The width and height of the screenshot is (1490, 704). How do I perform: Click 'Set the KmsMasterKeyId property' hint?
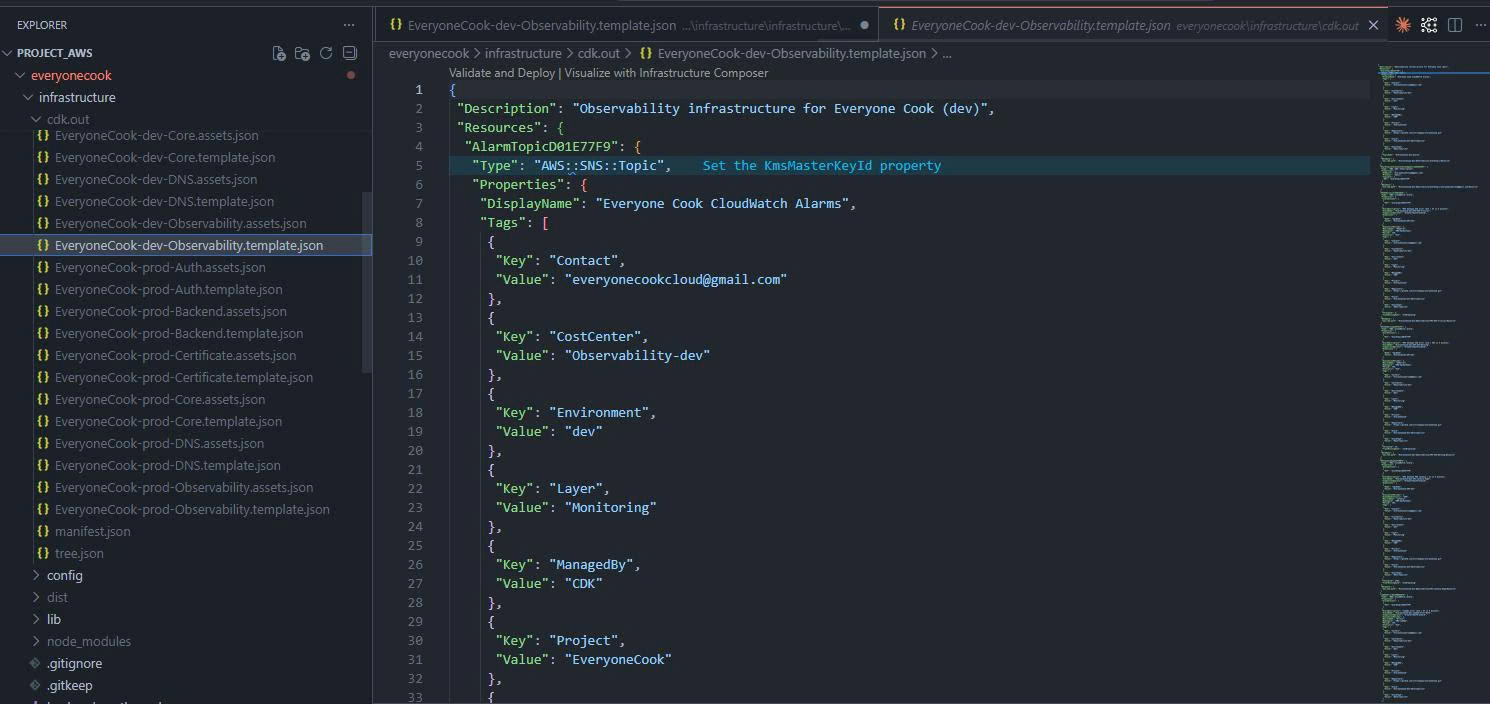[x=821, y=166]
